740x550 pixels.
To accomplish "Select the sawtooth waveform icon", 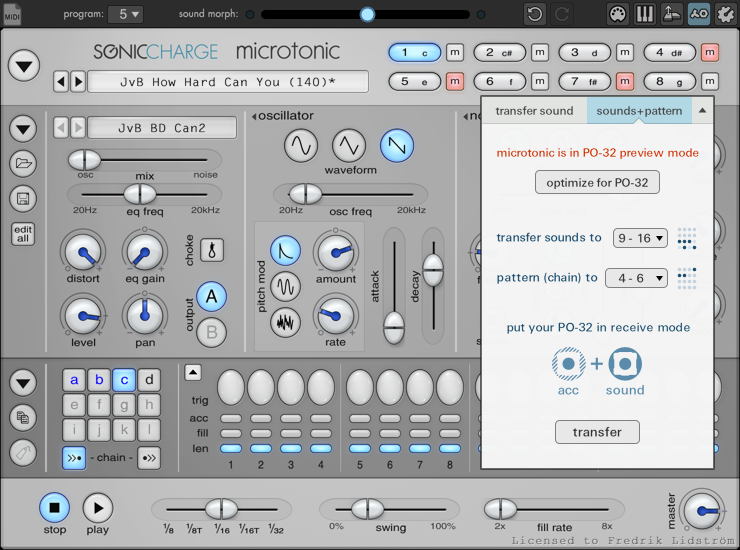I will coord(397,146).
